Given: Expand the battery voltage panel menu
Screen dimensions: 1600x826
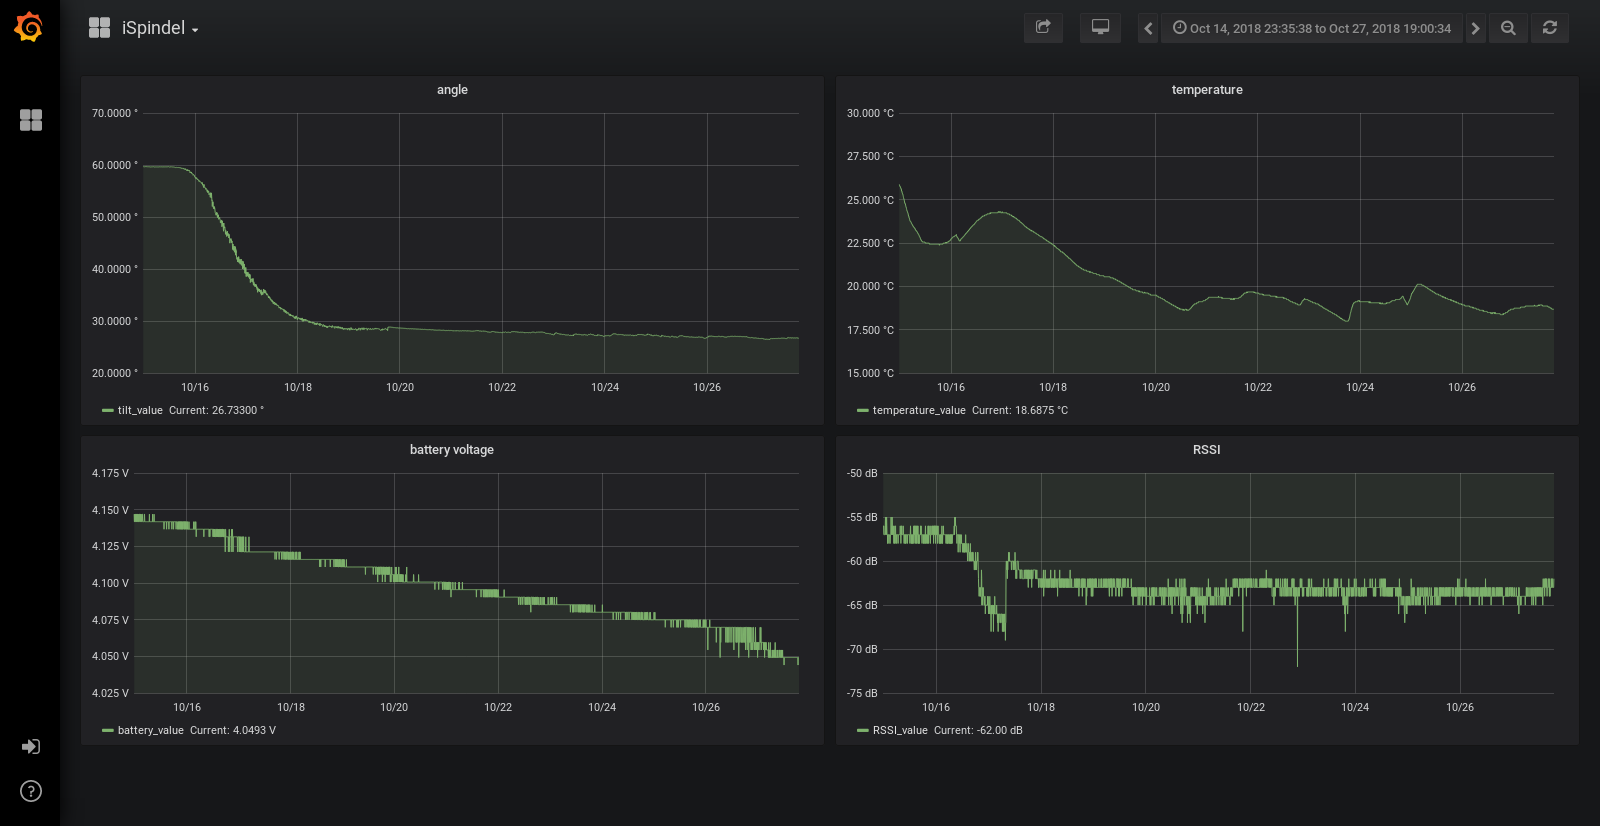Looking at the screenshot, I should pos(452,450).
